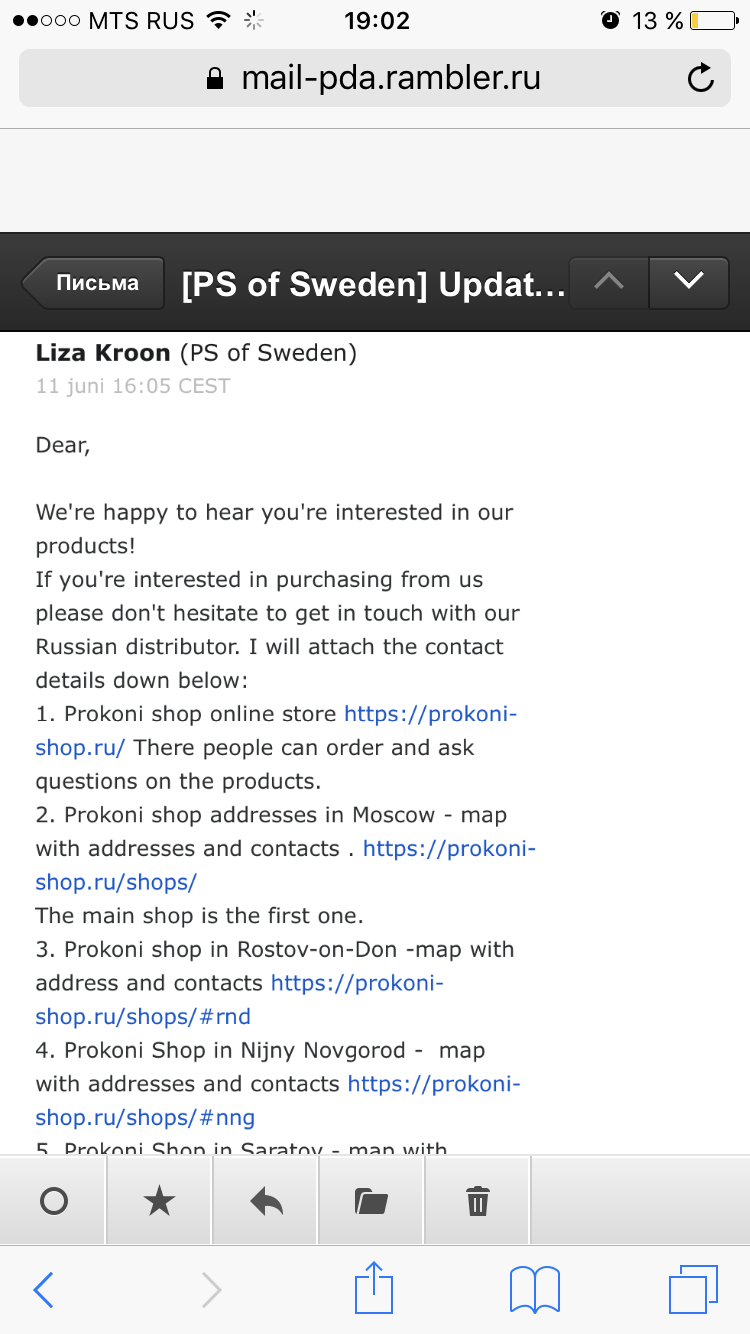Tap the email subject title in header
Image resolution: width=750 pixels, height=1334 pixels.
(373, 285)
